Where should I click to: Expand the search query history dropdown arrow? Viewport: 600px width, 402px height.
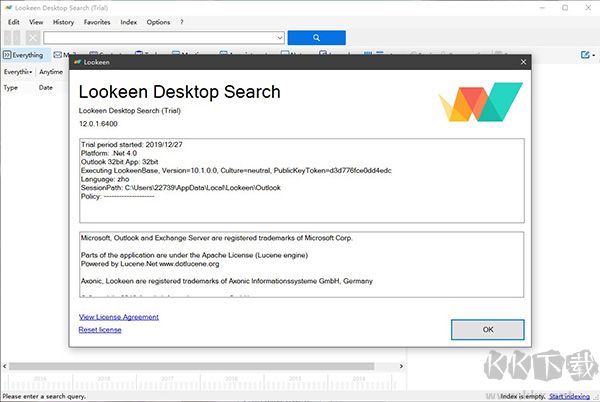click(280, 37)
